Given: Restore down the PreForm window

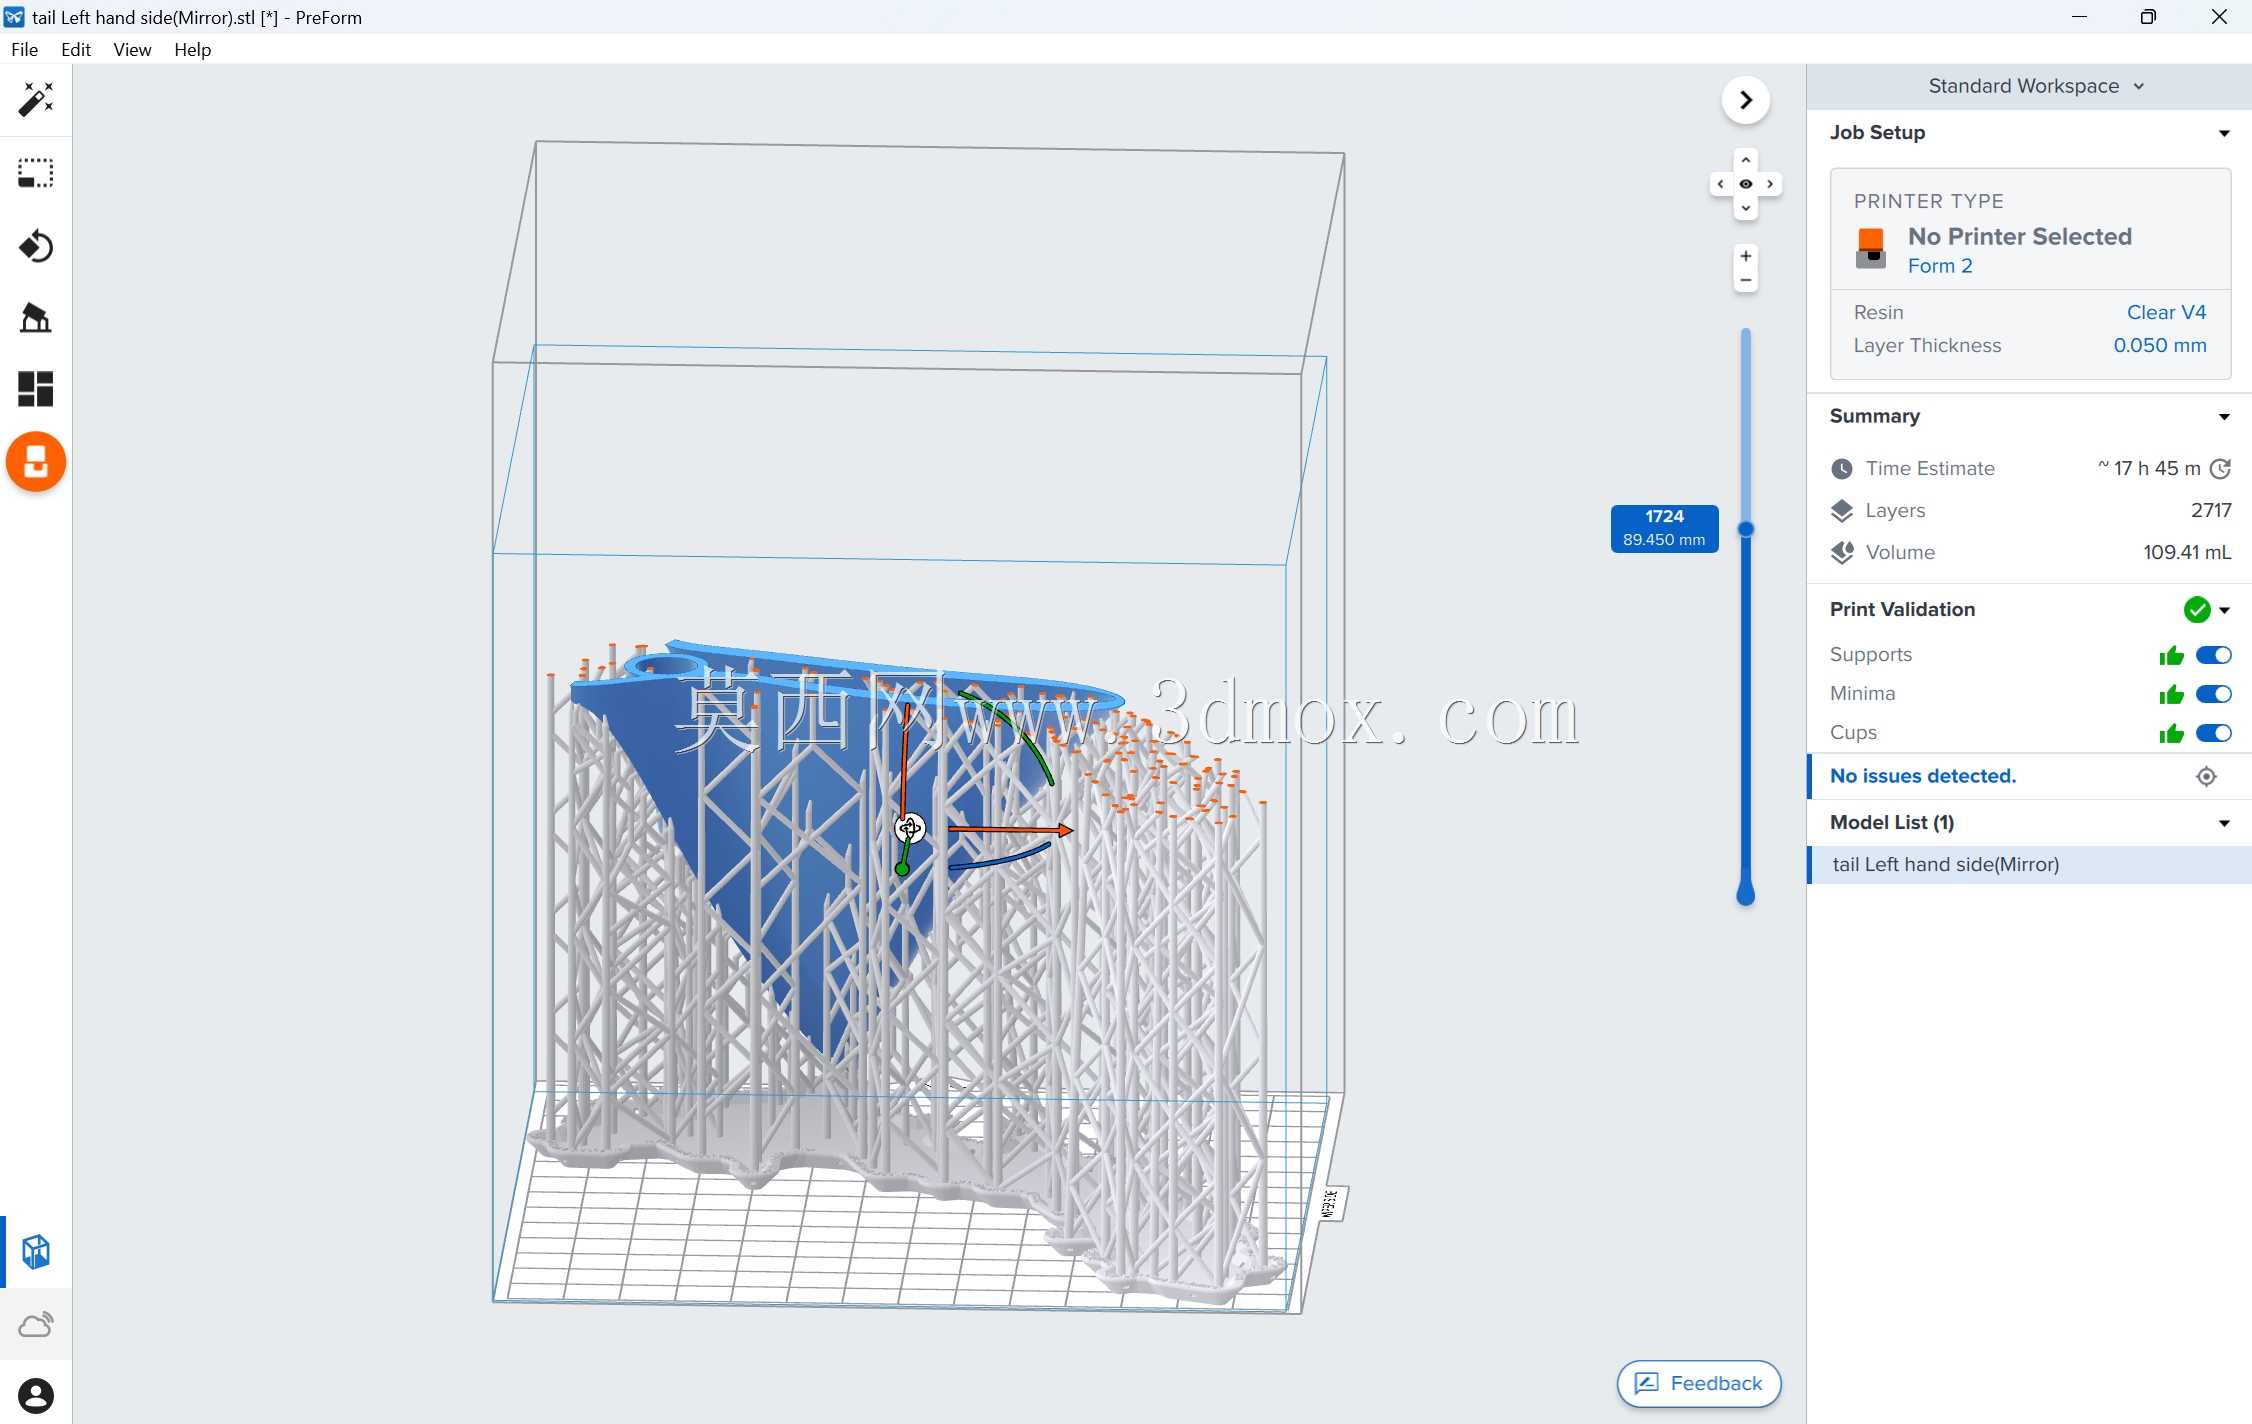Looking at the screenshot, I should click(2147, 17).
